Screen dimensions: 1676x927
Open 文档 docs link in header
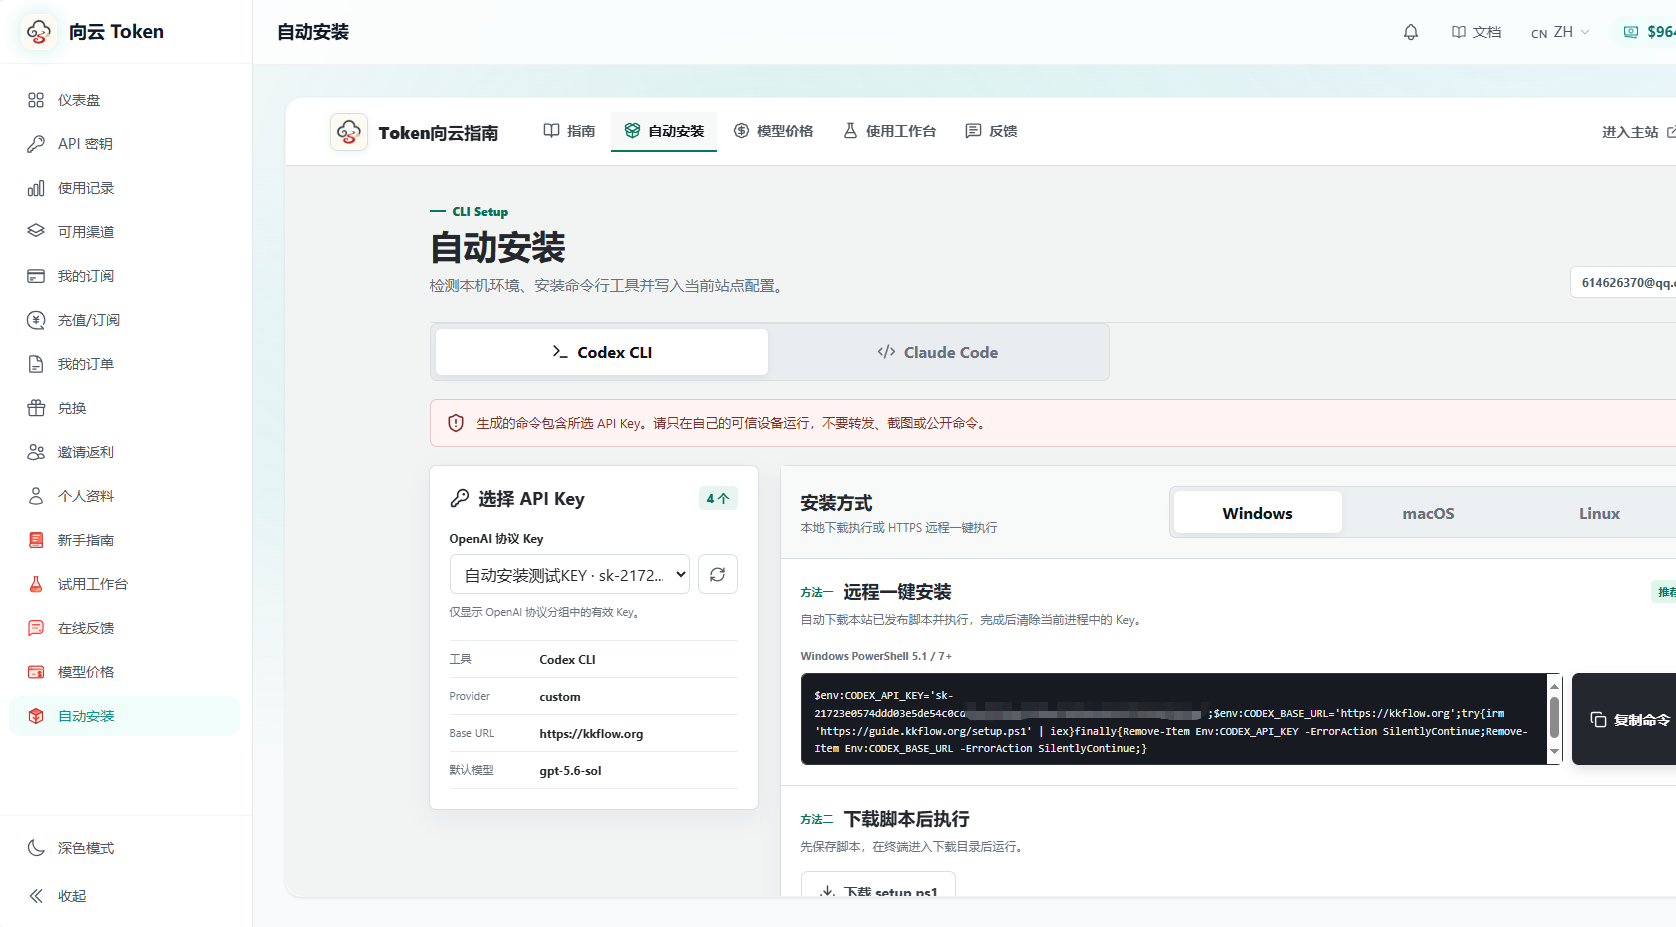pos(1476,32)
